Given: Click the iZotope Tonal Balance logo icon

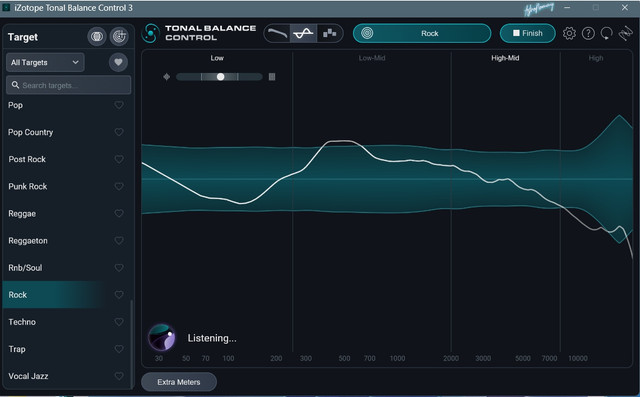Looking at the screenshot, I should 150,33.
